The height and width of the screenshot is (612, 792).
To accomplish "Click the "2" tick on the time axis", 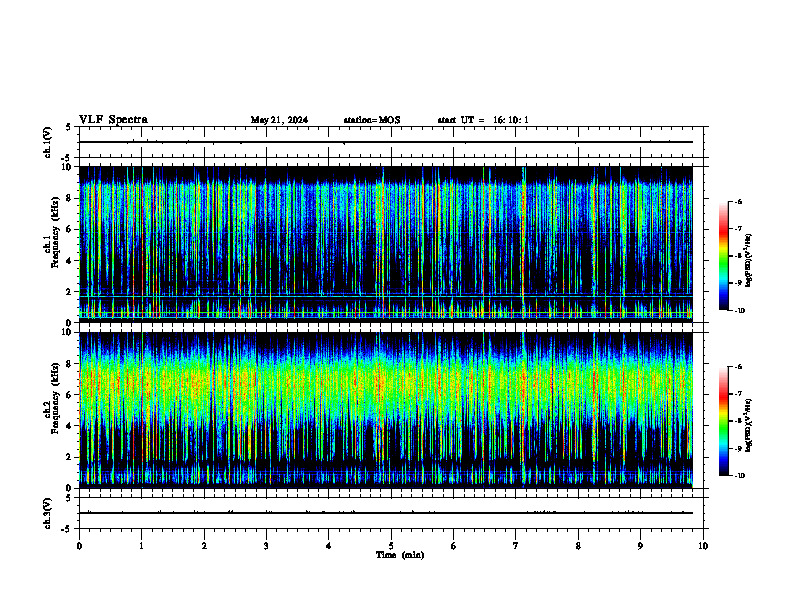I will pos(204,546).
